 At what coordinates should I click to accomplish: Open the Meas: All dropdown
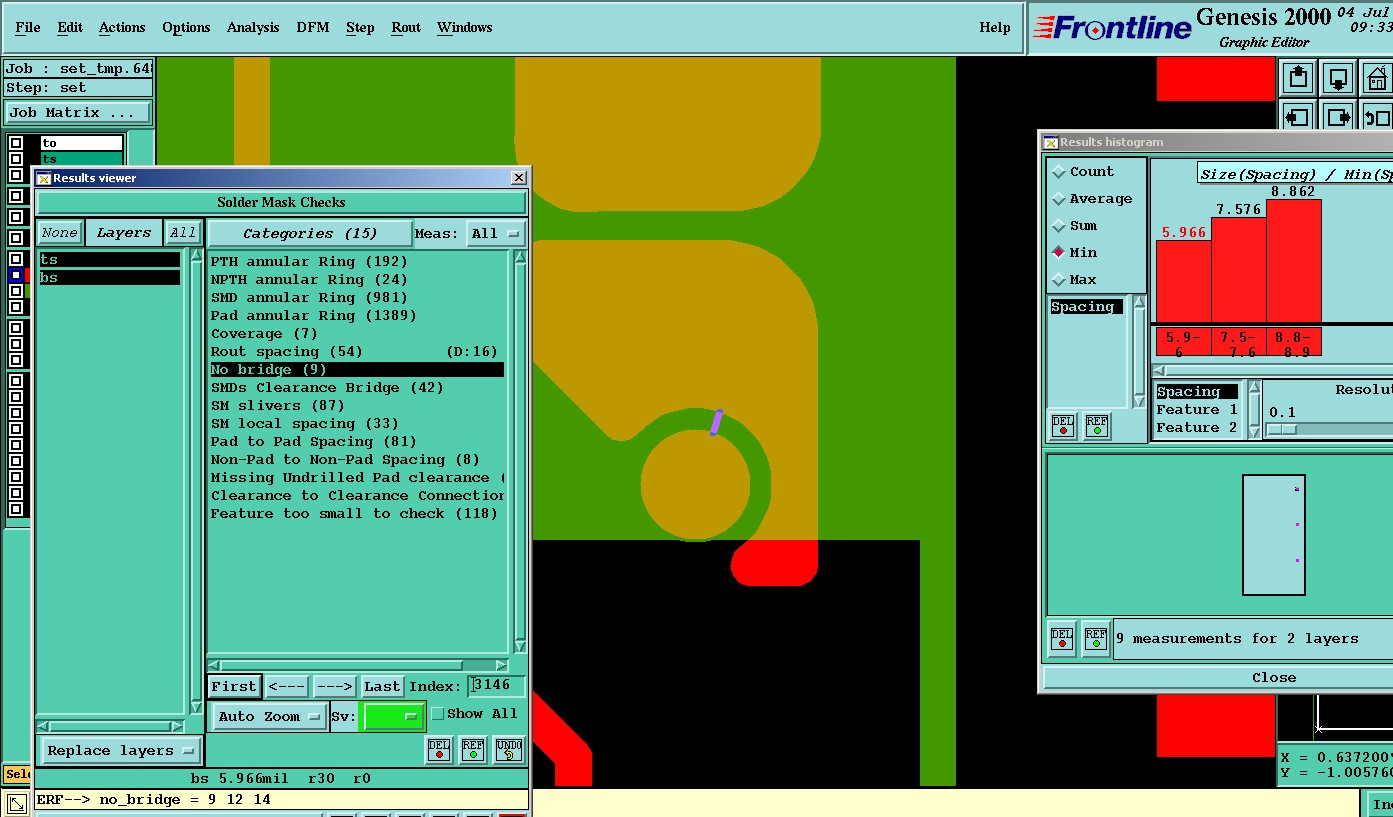tap(496, 233)
